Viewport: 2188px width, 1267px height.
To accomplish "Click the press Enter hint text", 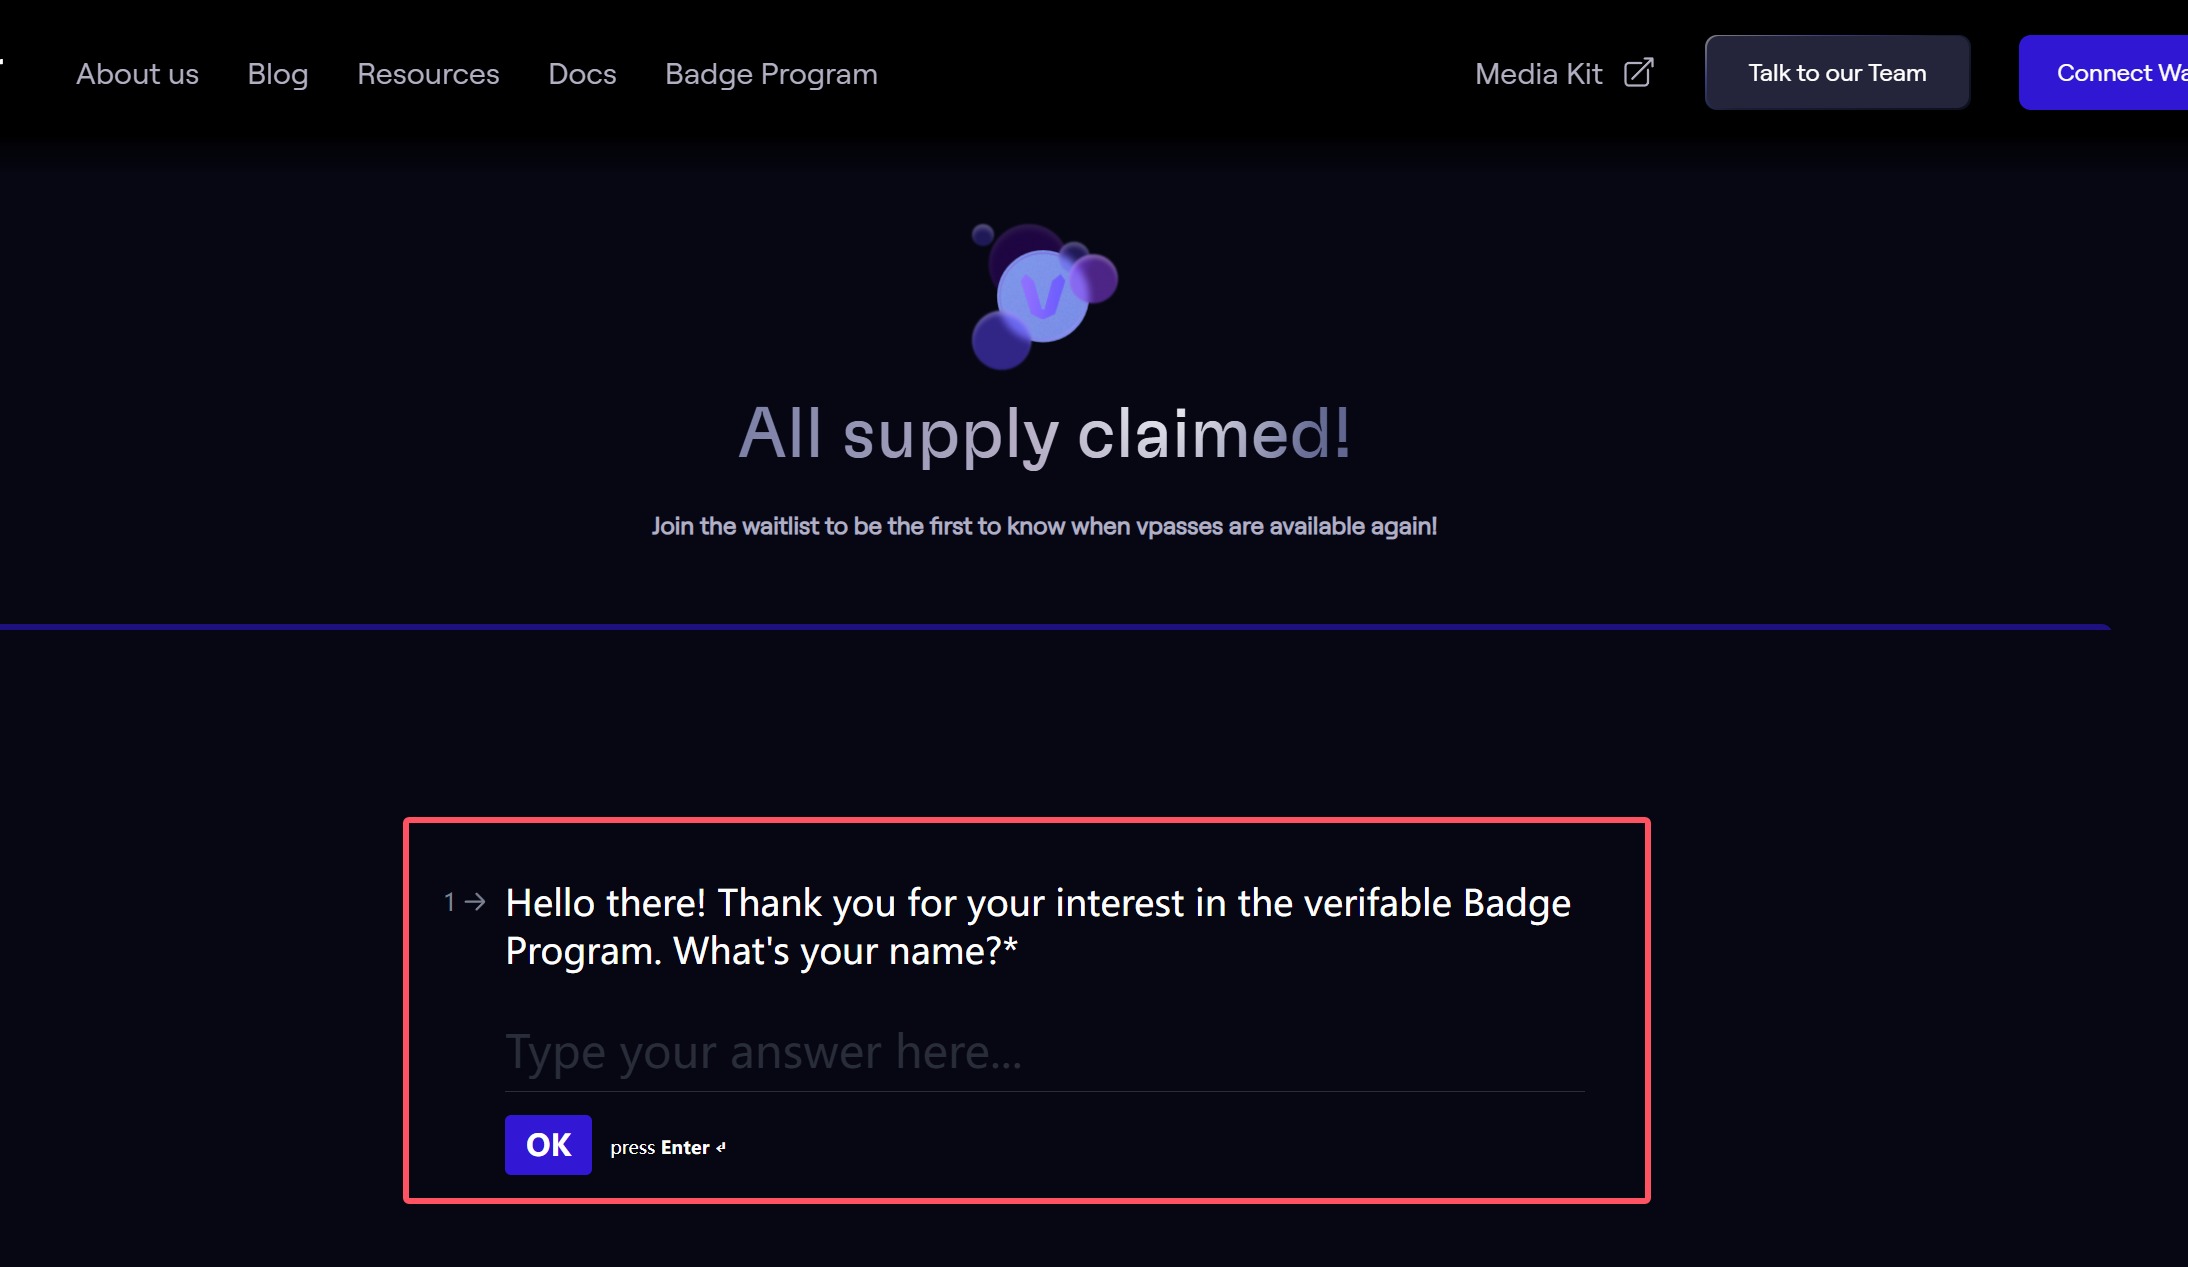I will 660,1147.
